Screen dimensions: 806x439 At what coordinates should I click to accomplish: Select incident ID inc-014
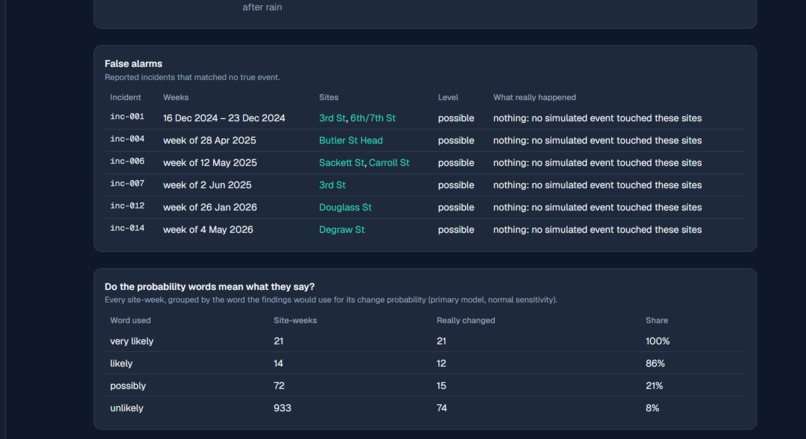tap(127, 228)
